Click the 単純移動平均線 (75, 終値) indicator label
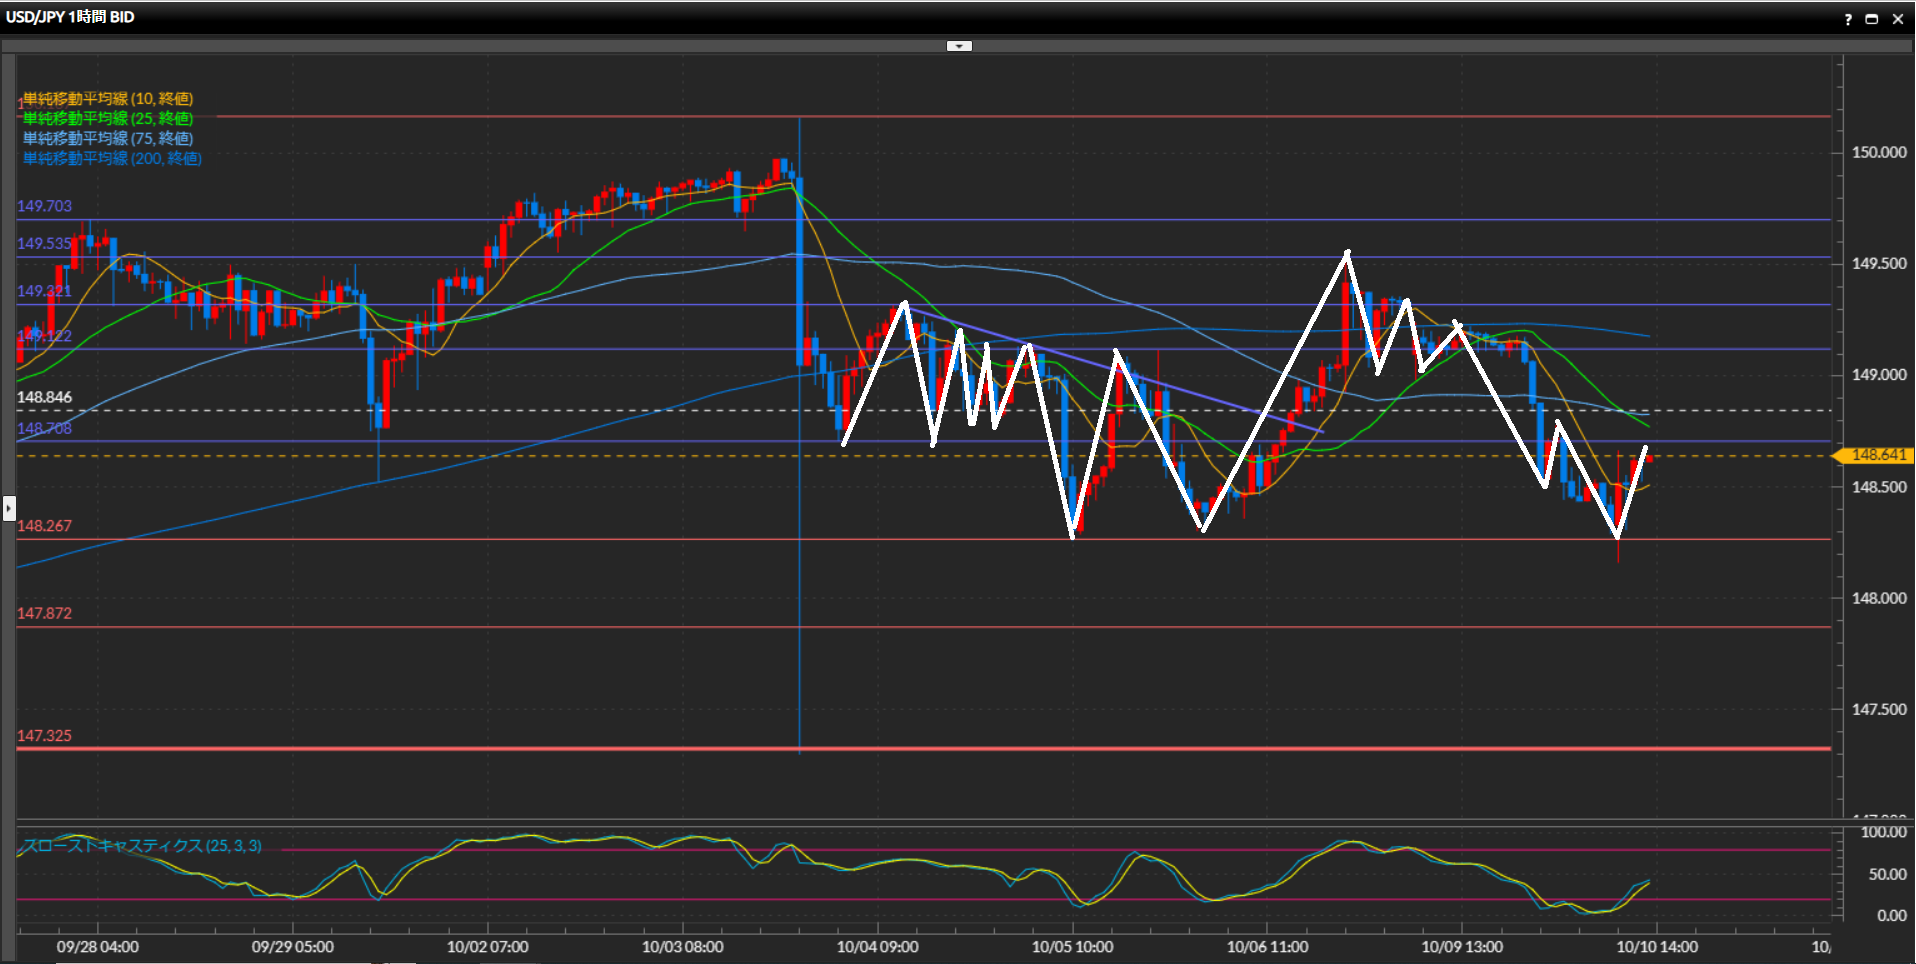Viewport: 1916px width, 964px height. 108,139
